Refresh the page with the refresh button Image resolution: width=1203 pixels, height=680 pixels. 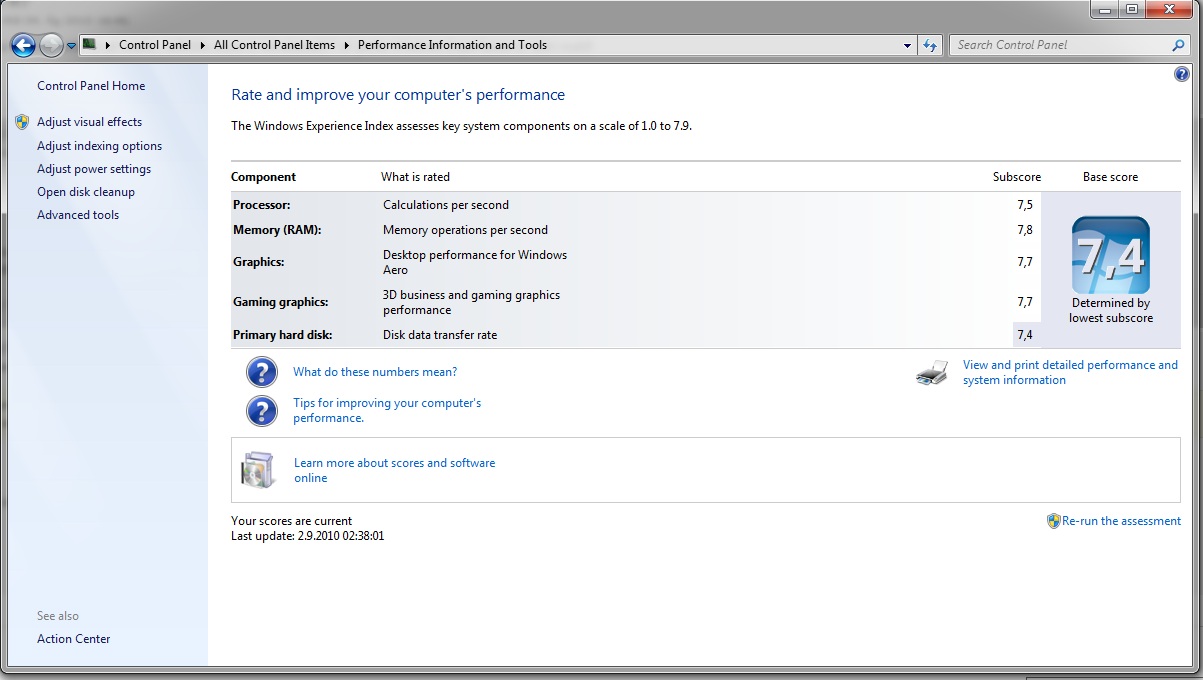[931, 45]
